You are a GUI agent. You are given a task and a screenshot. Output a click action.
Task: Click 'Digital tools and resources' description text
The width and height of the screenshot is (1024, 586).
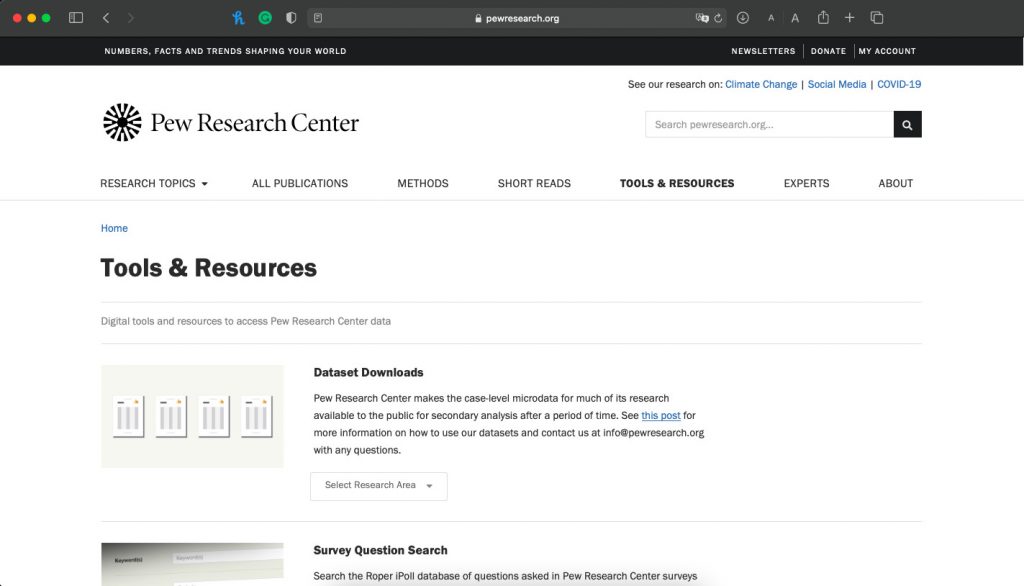pyautogui.click(x=246, y=321)
